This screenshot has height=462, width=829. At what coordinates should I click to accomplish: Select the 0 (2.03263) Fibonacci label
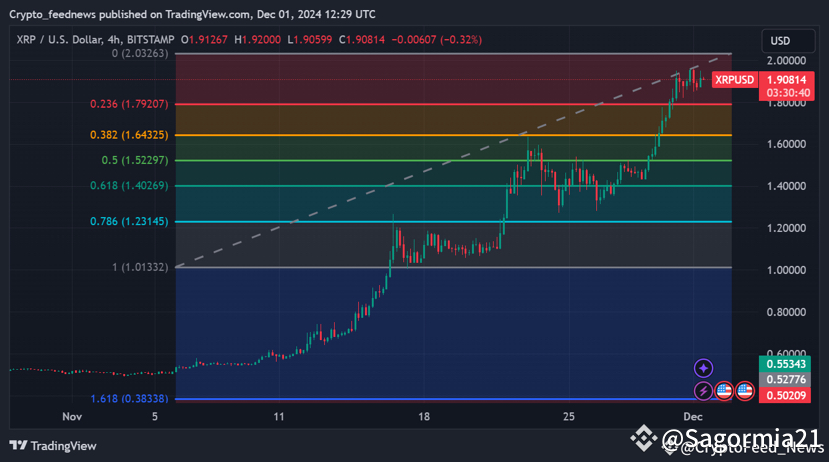click(x=140, y=53)
